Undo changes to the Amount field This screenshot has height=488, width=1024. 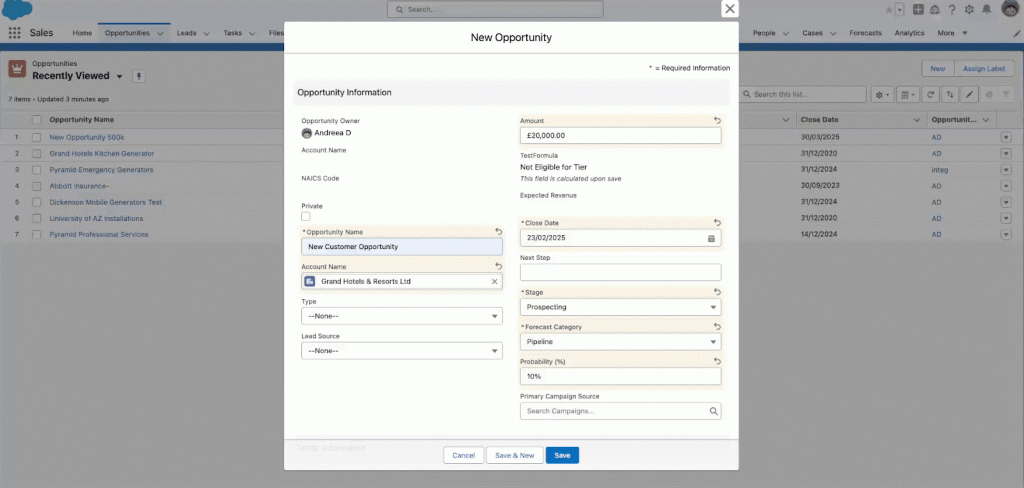[x=717, y=121]
